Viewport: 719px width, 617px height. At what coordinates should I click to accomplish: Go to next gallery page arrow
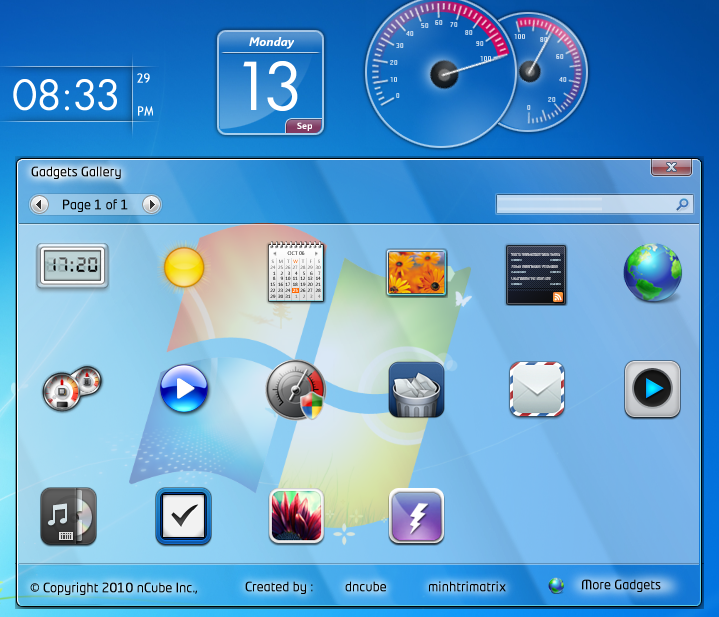151,204
